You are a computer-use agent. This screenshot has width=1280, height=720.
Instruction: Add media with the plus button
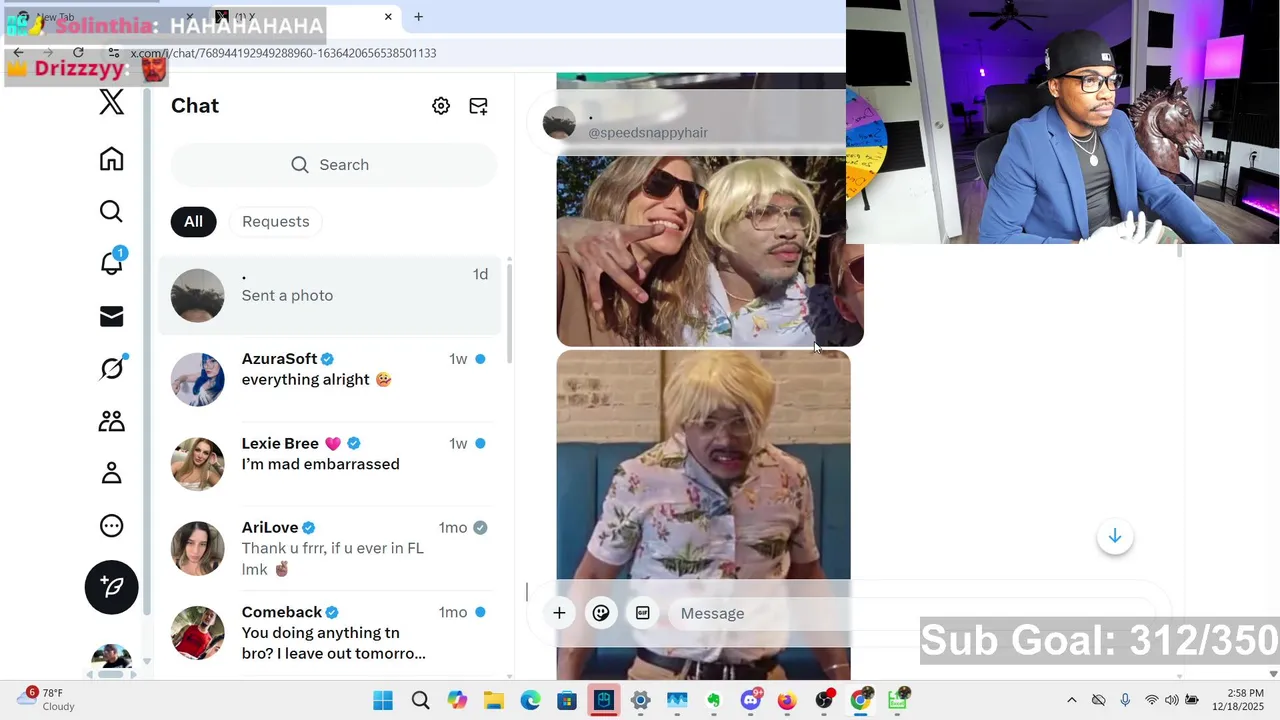560,613
